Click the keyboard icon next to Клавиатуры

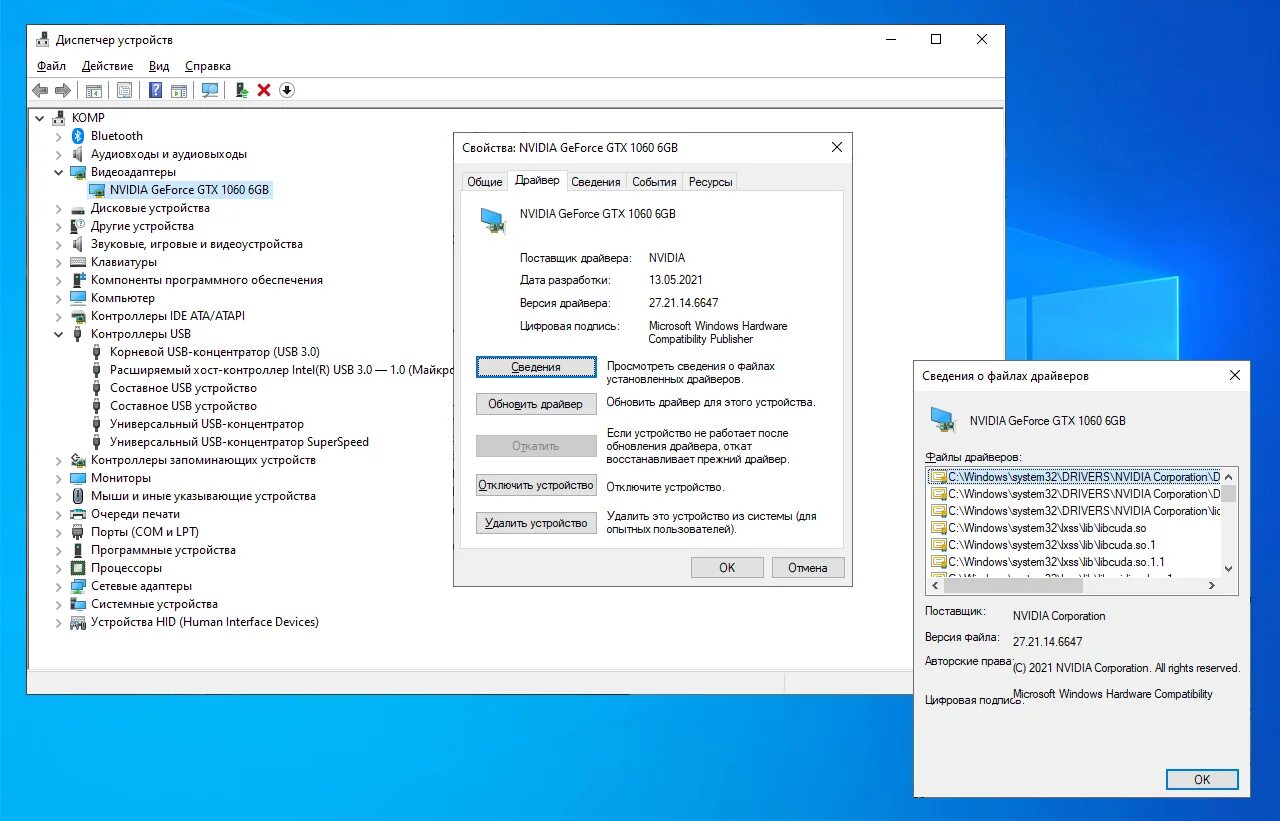coord(79,262)
